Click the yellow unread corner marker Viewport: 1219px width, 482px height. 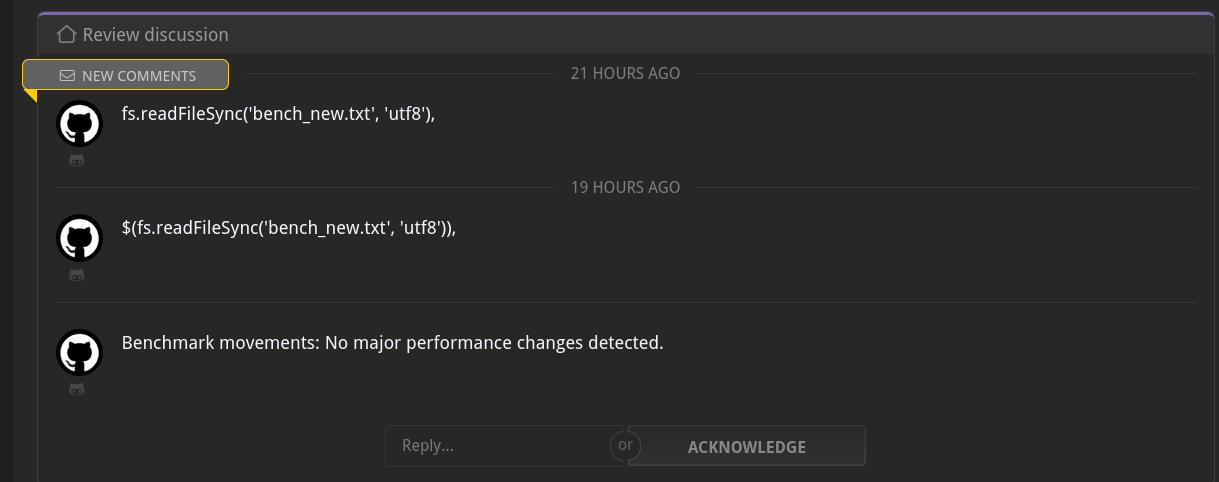pyautogui.click(x=29, y=95)
